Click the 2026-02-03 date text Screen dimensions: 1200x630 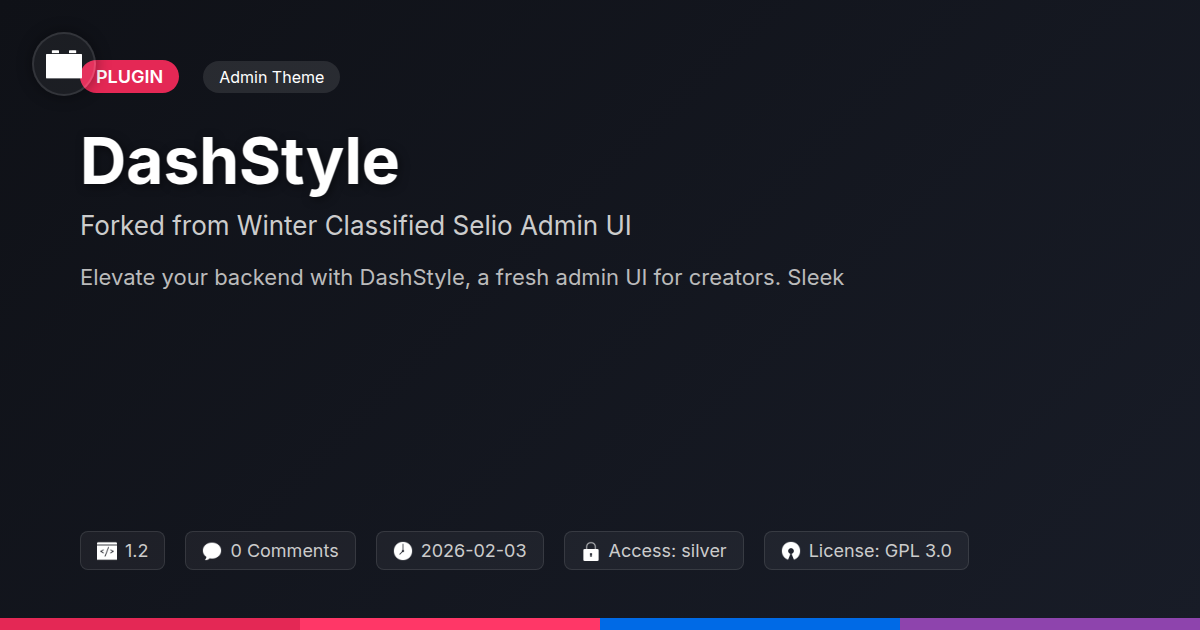(473, 551)
